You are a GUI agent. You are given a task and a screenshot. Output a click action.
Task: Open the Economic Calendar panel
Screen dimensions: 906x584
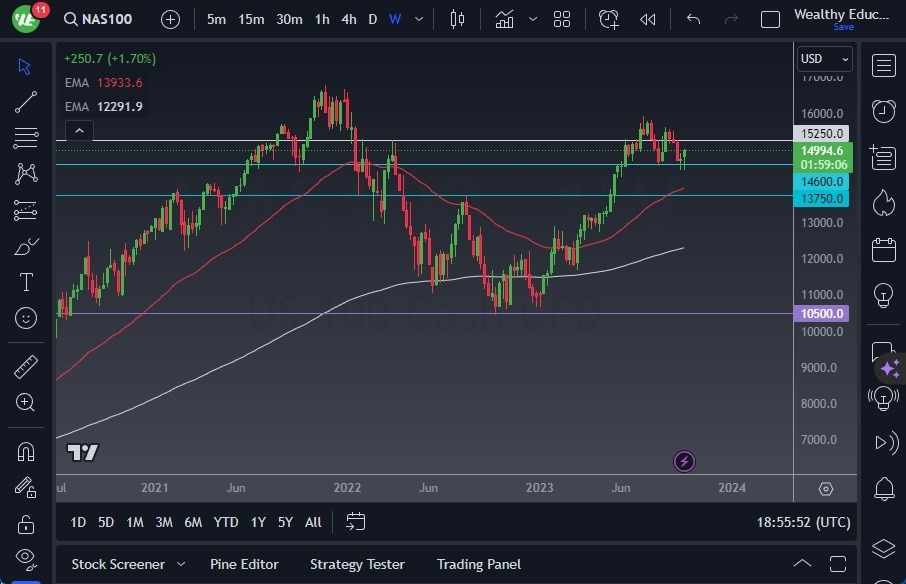tap(883, 249)
